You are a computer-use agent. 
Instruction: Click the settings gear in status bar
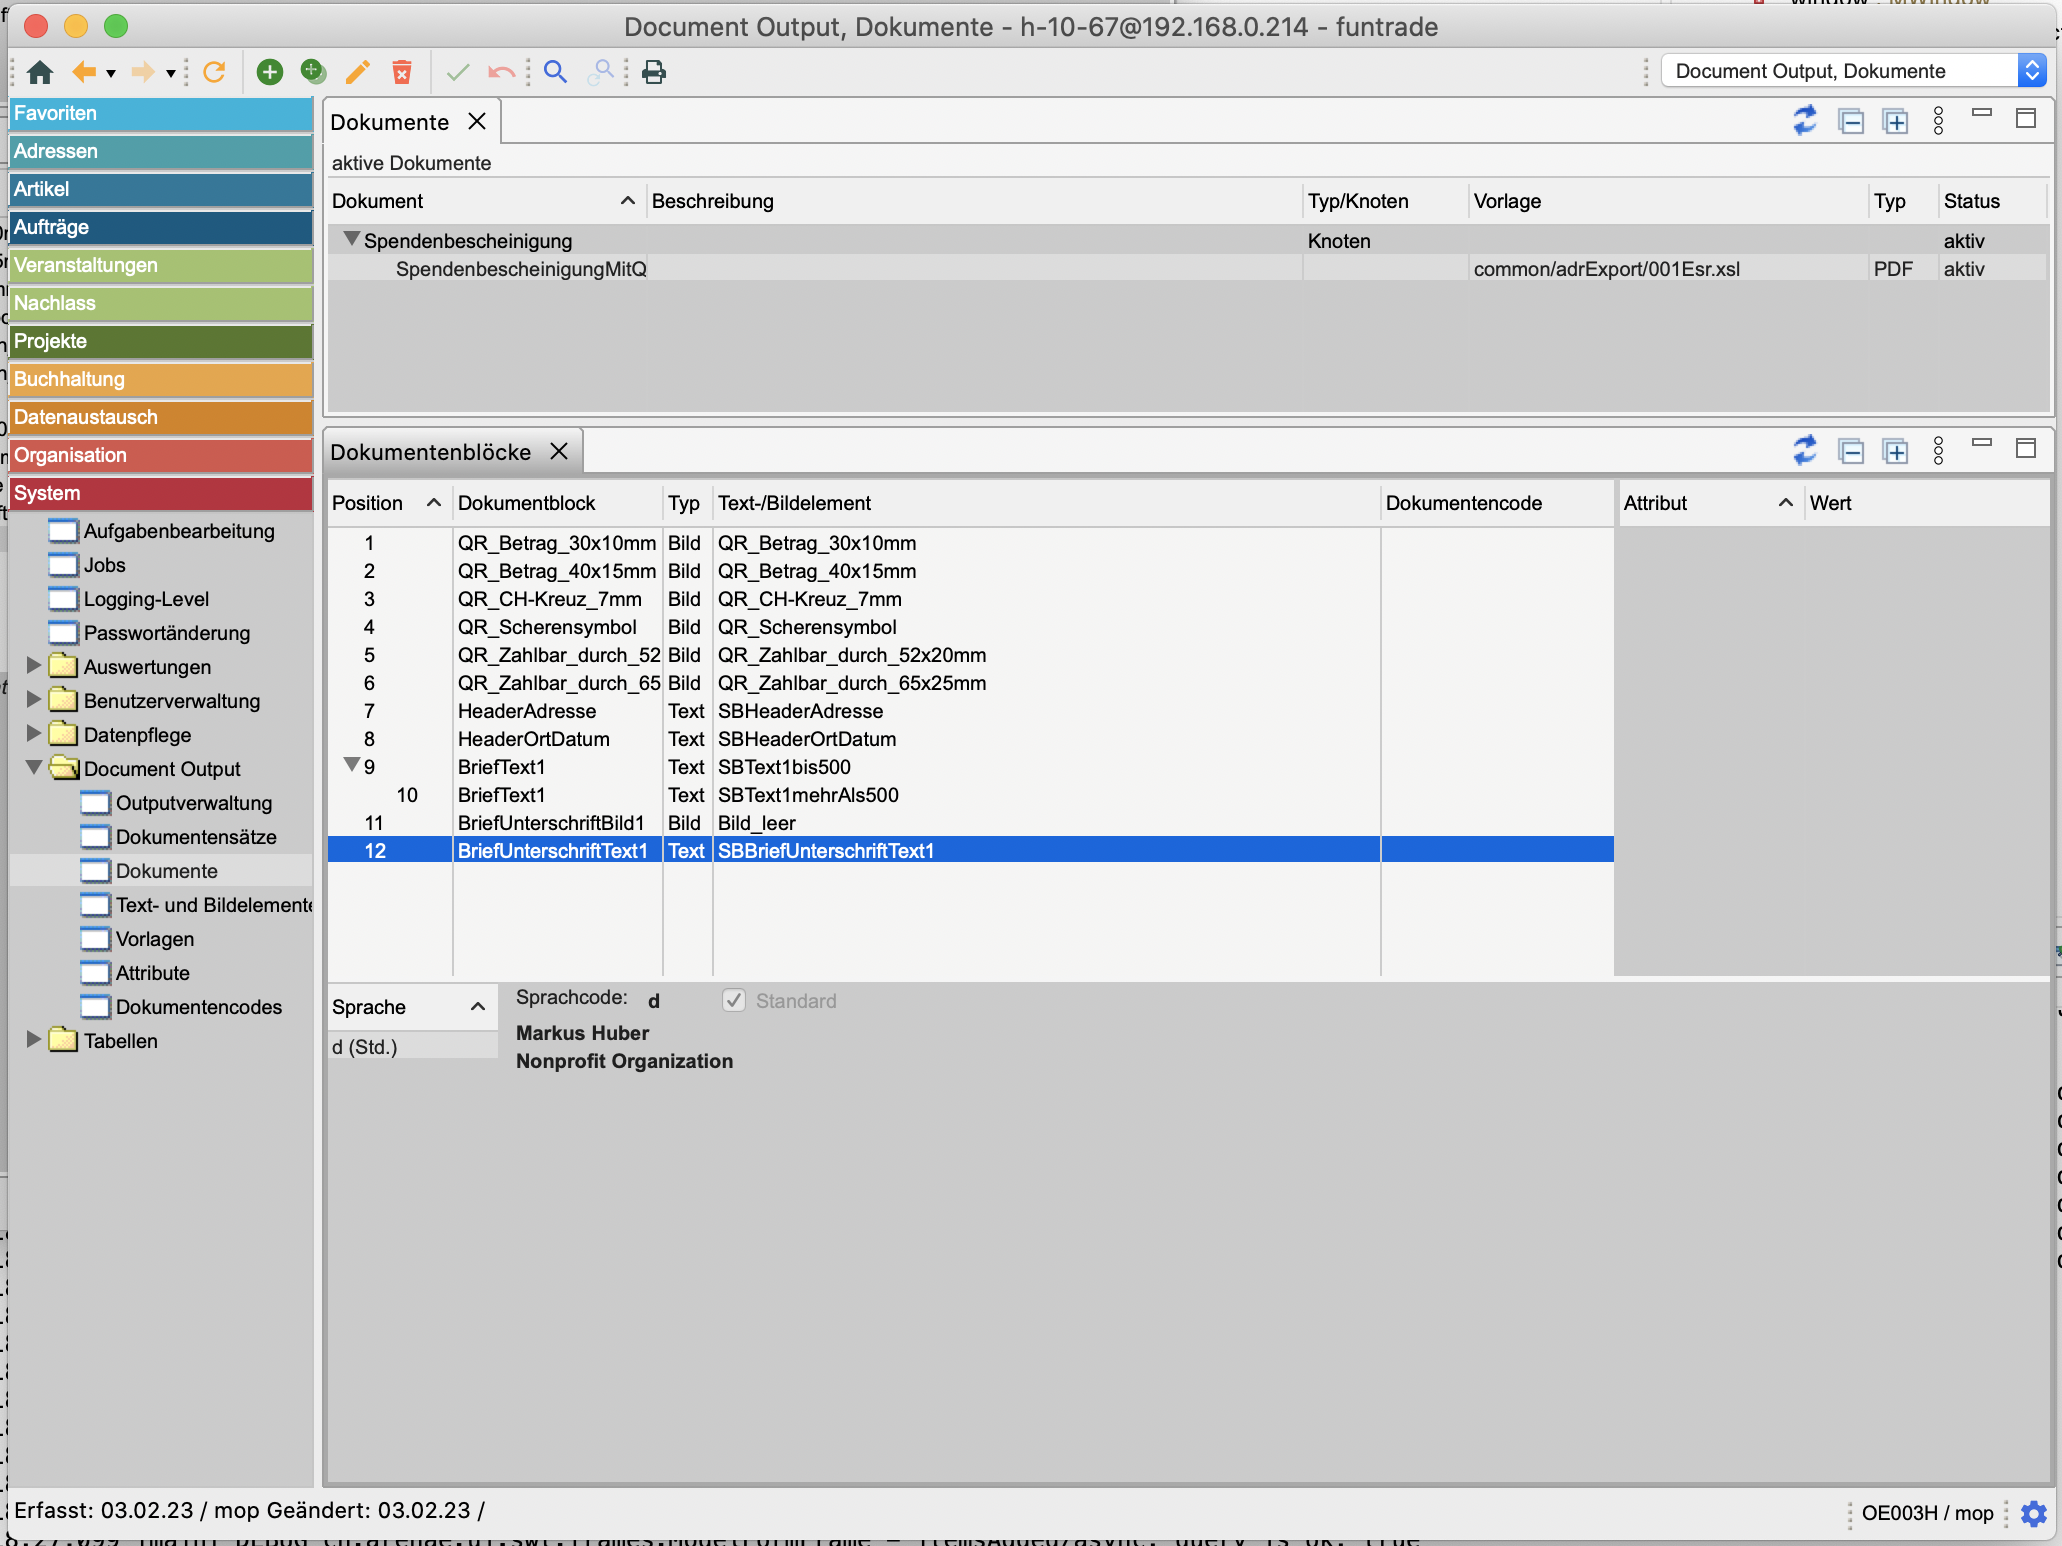pyautogui.click(x=2033, y=1513)
